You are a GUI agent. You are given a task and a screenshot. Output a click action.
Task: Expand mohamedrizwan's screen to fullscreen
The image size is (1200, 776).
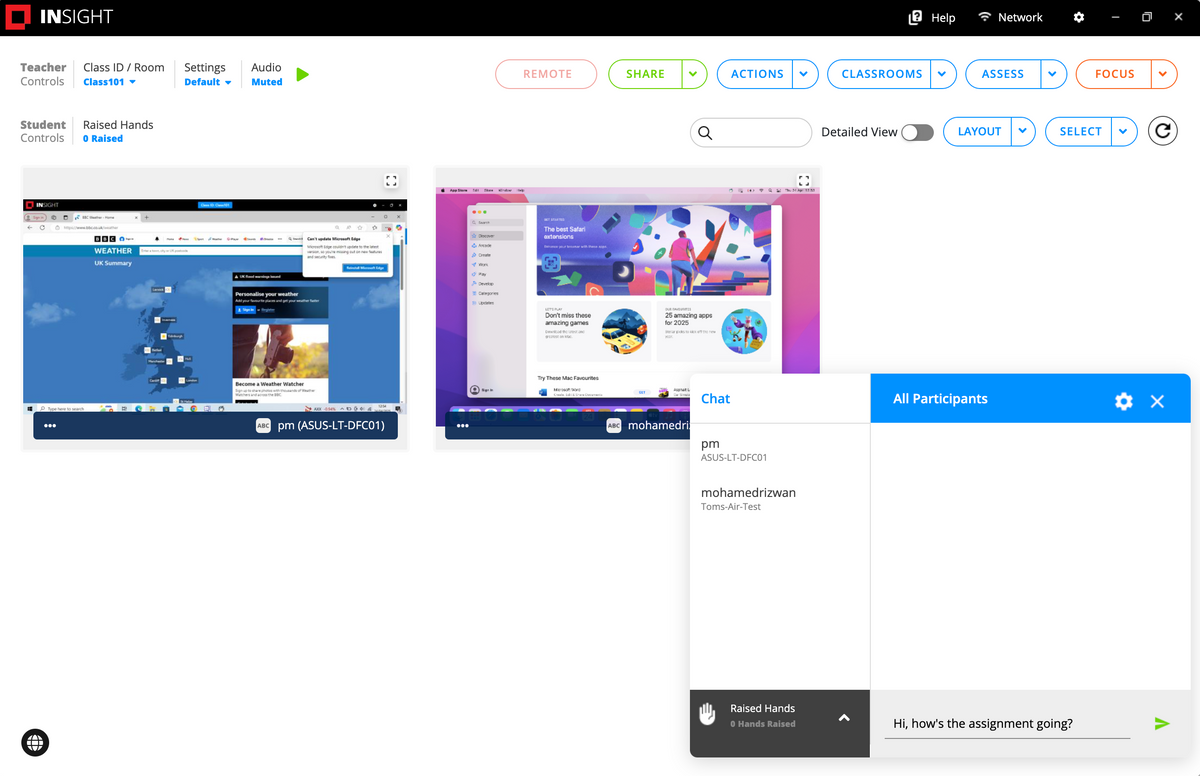pos(802,181)
